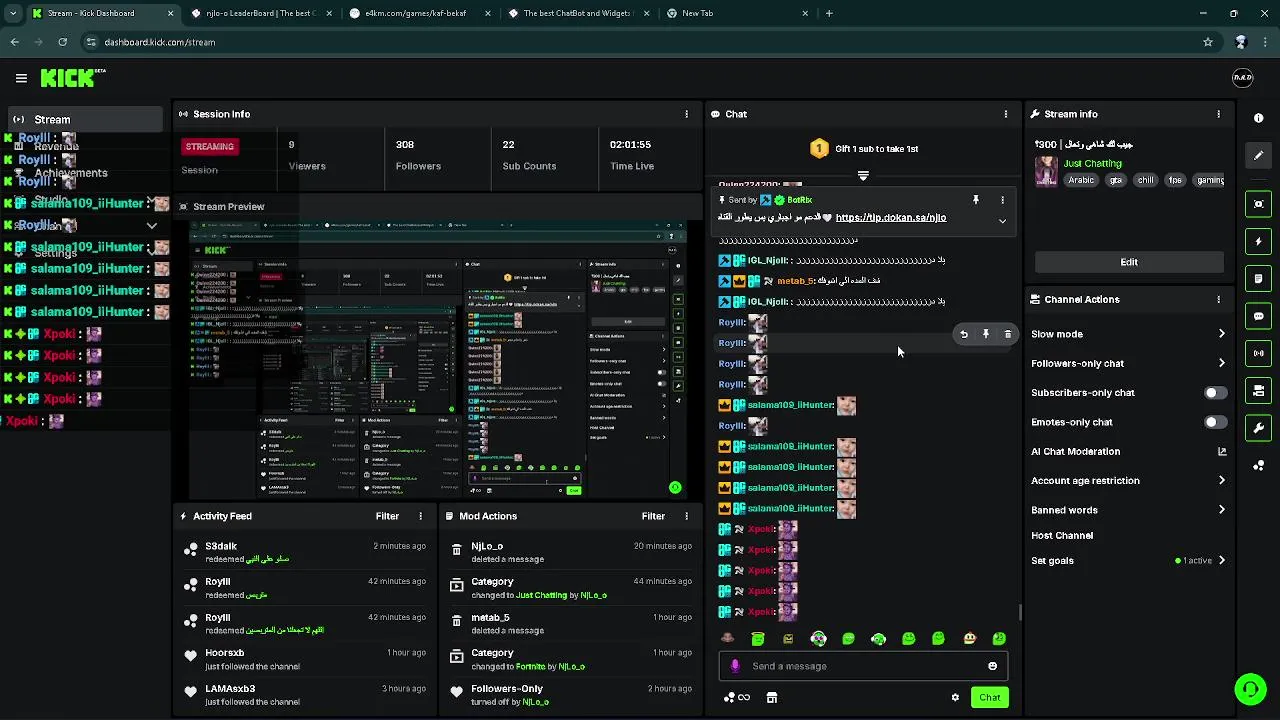1280x720 pixels.
Task: Click the browser address bar
Action: (640, 42)
